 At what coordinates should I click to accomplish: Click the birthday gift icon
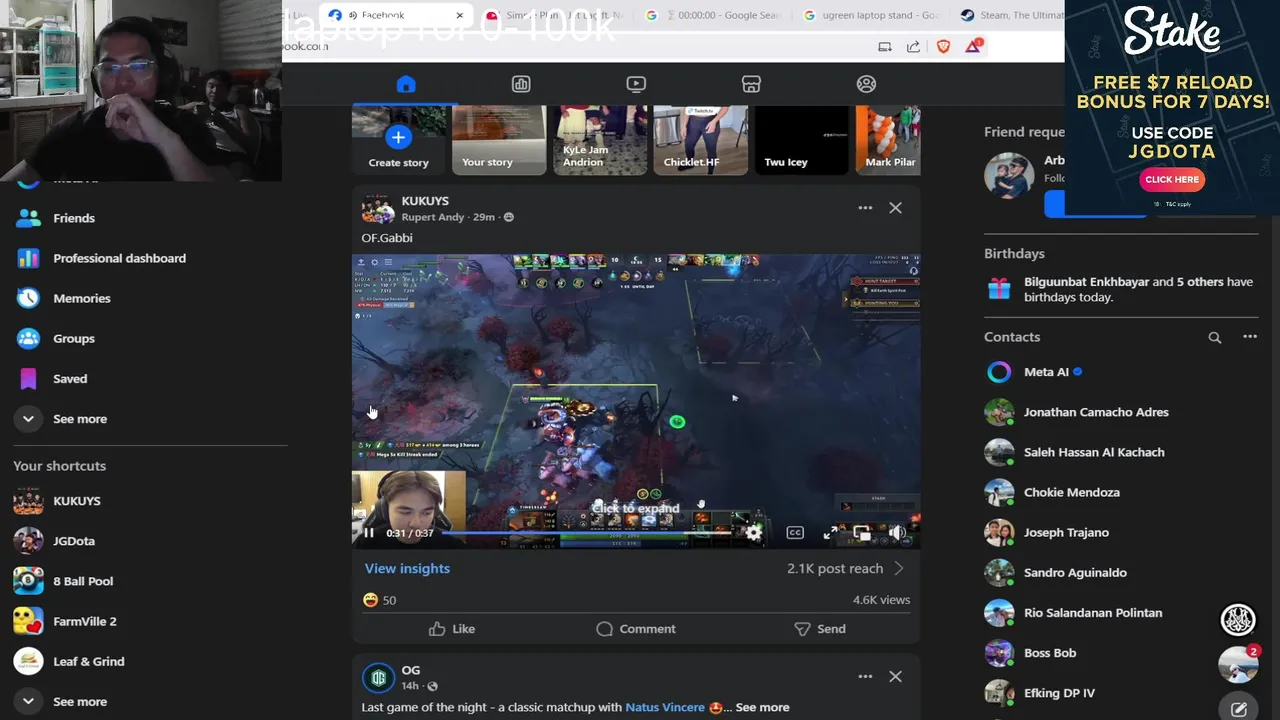point(999,289)
